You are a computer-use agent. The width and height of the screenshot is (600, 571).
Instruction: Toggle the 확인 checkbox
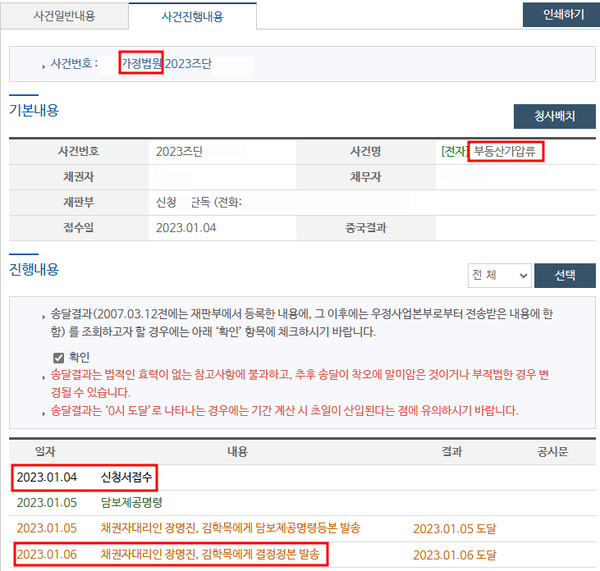(x=58, y=357)
